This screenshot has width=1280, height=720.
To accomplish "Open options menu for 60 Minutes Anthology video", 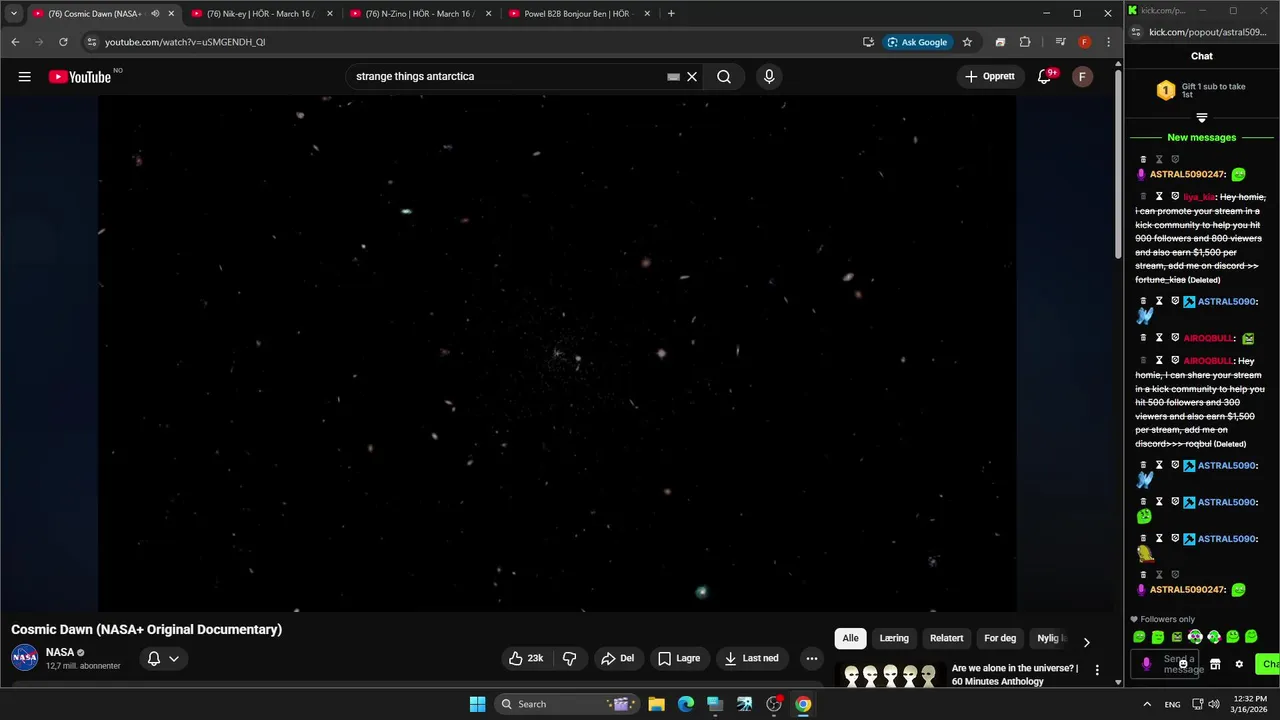I will (1097, 670).
